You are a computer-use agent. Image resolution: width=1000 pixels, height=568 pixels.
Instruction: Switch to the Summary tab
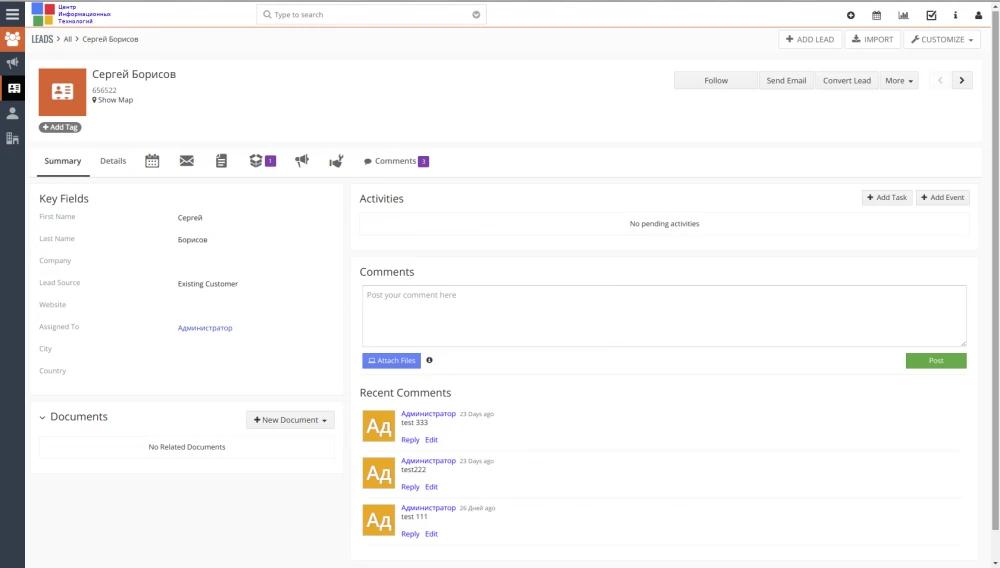tap(62, 161)
